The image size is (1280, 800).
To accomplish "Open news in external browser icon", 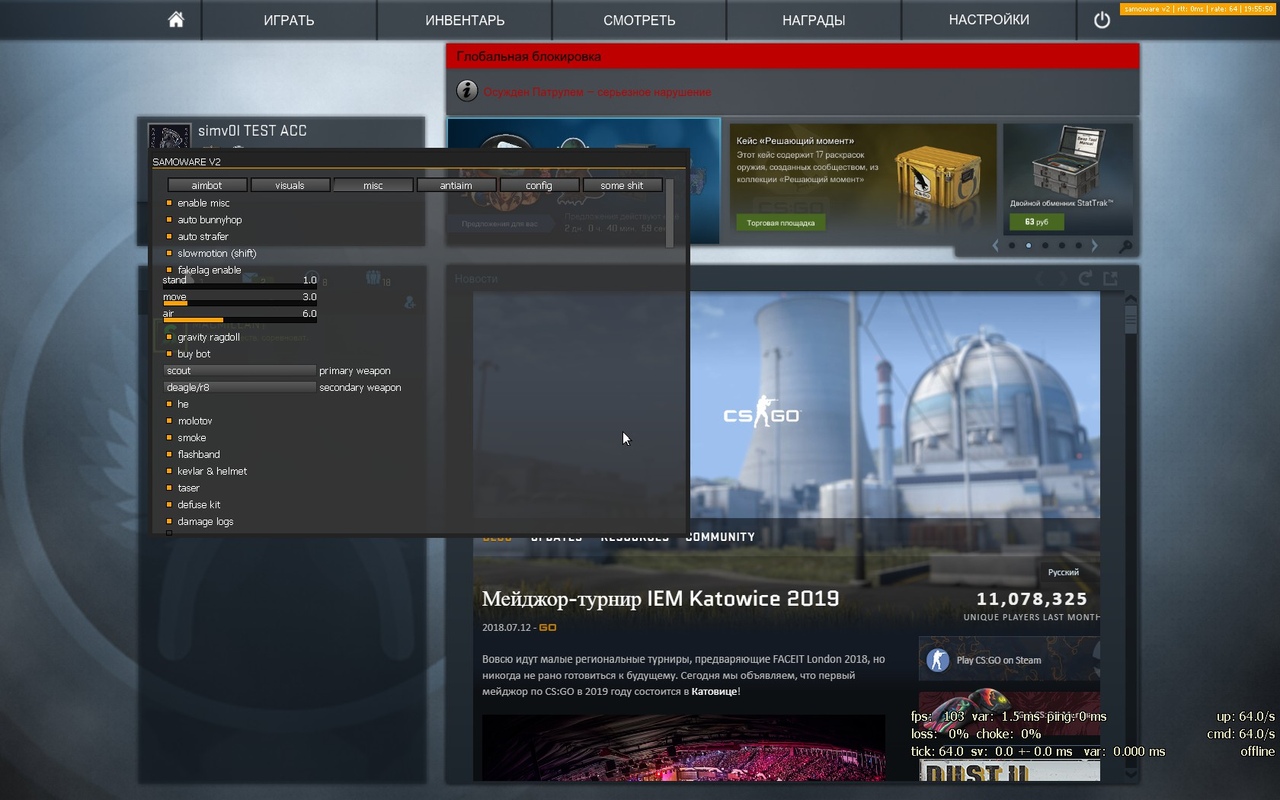I will pyautogui.click(x=1110, y=278).
